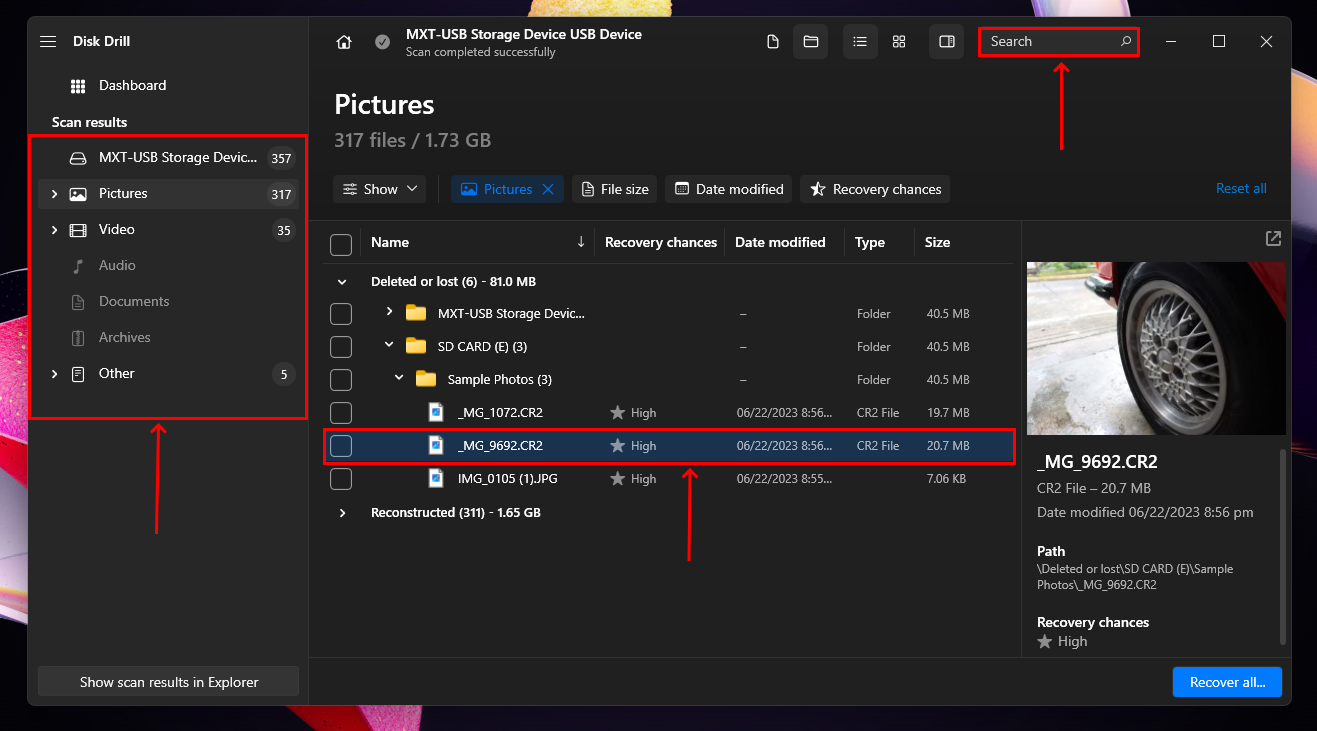Sort by Size column
The image size is (1317, 731).
[x=937, y=242]
